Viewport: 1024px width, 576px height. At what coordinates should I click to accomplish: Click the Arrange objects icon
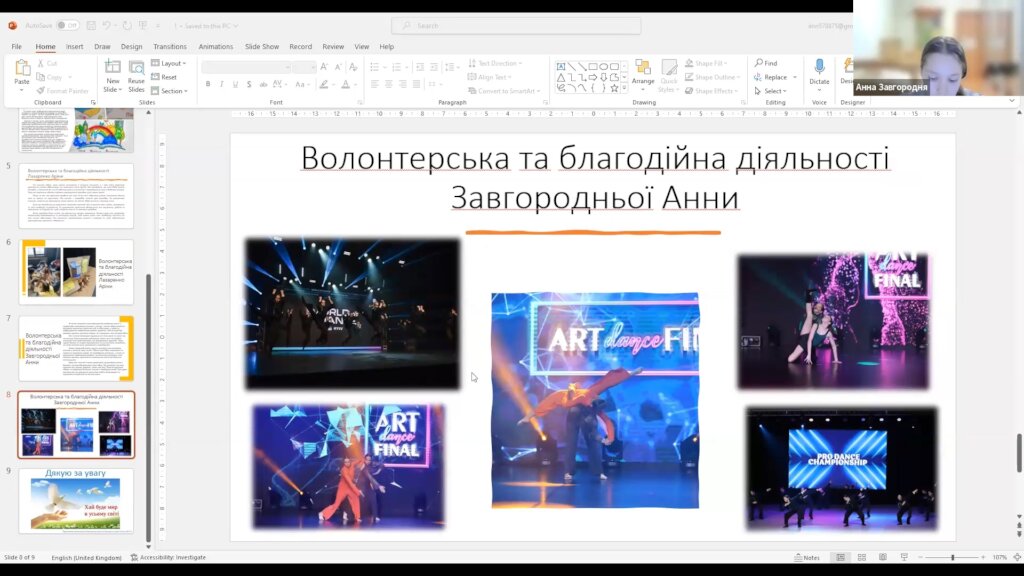pyautogui.click(x=643, y=68)
